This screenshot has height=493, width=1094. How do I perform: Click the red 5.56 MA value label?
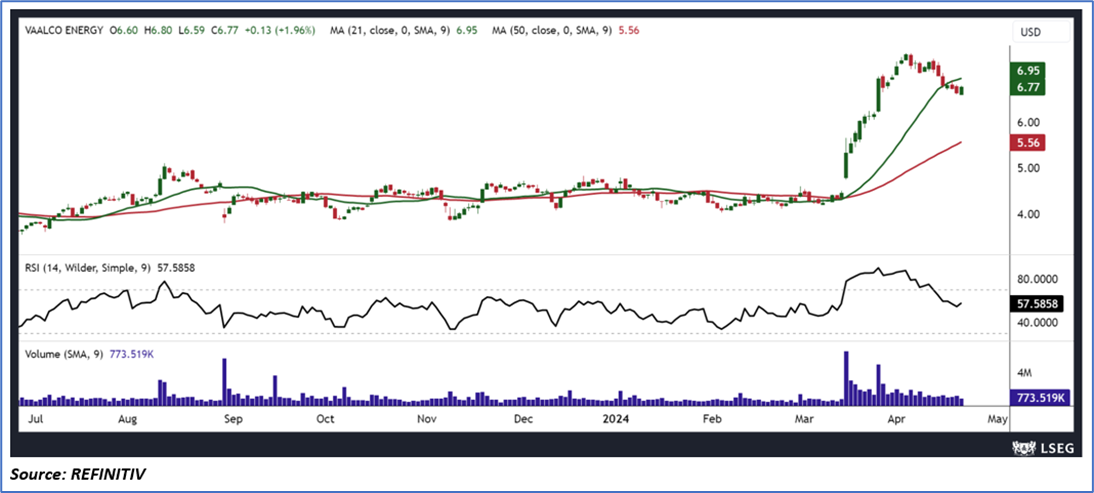(x=1029, y=142)
